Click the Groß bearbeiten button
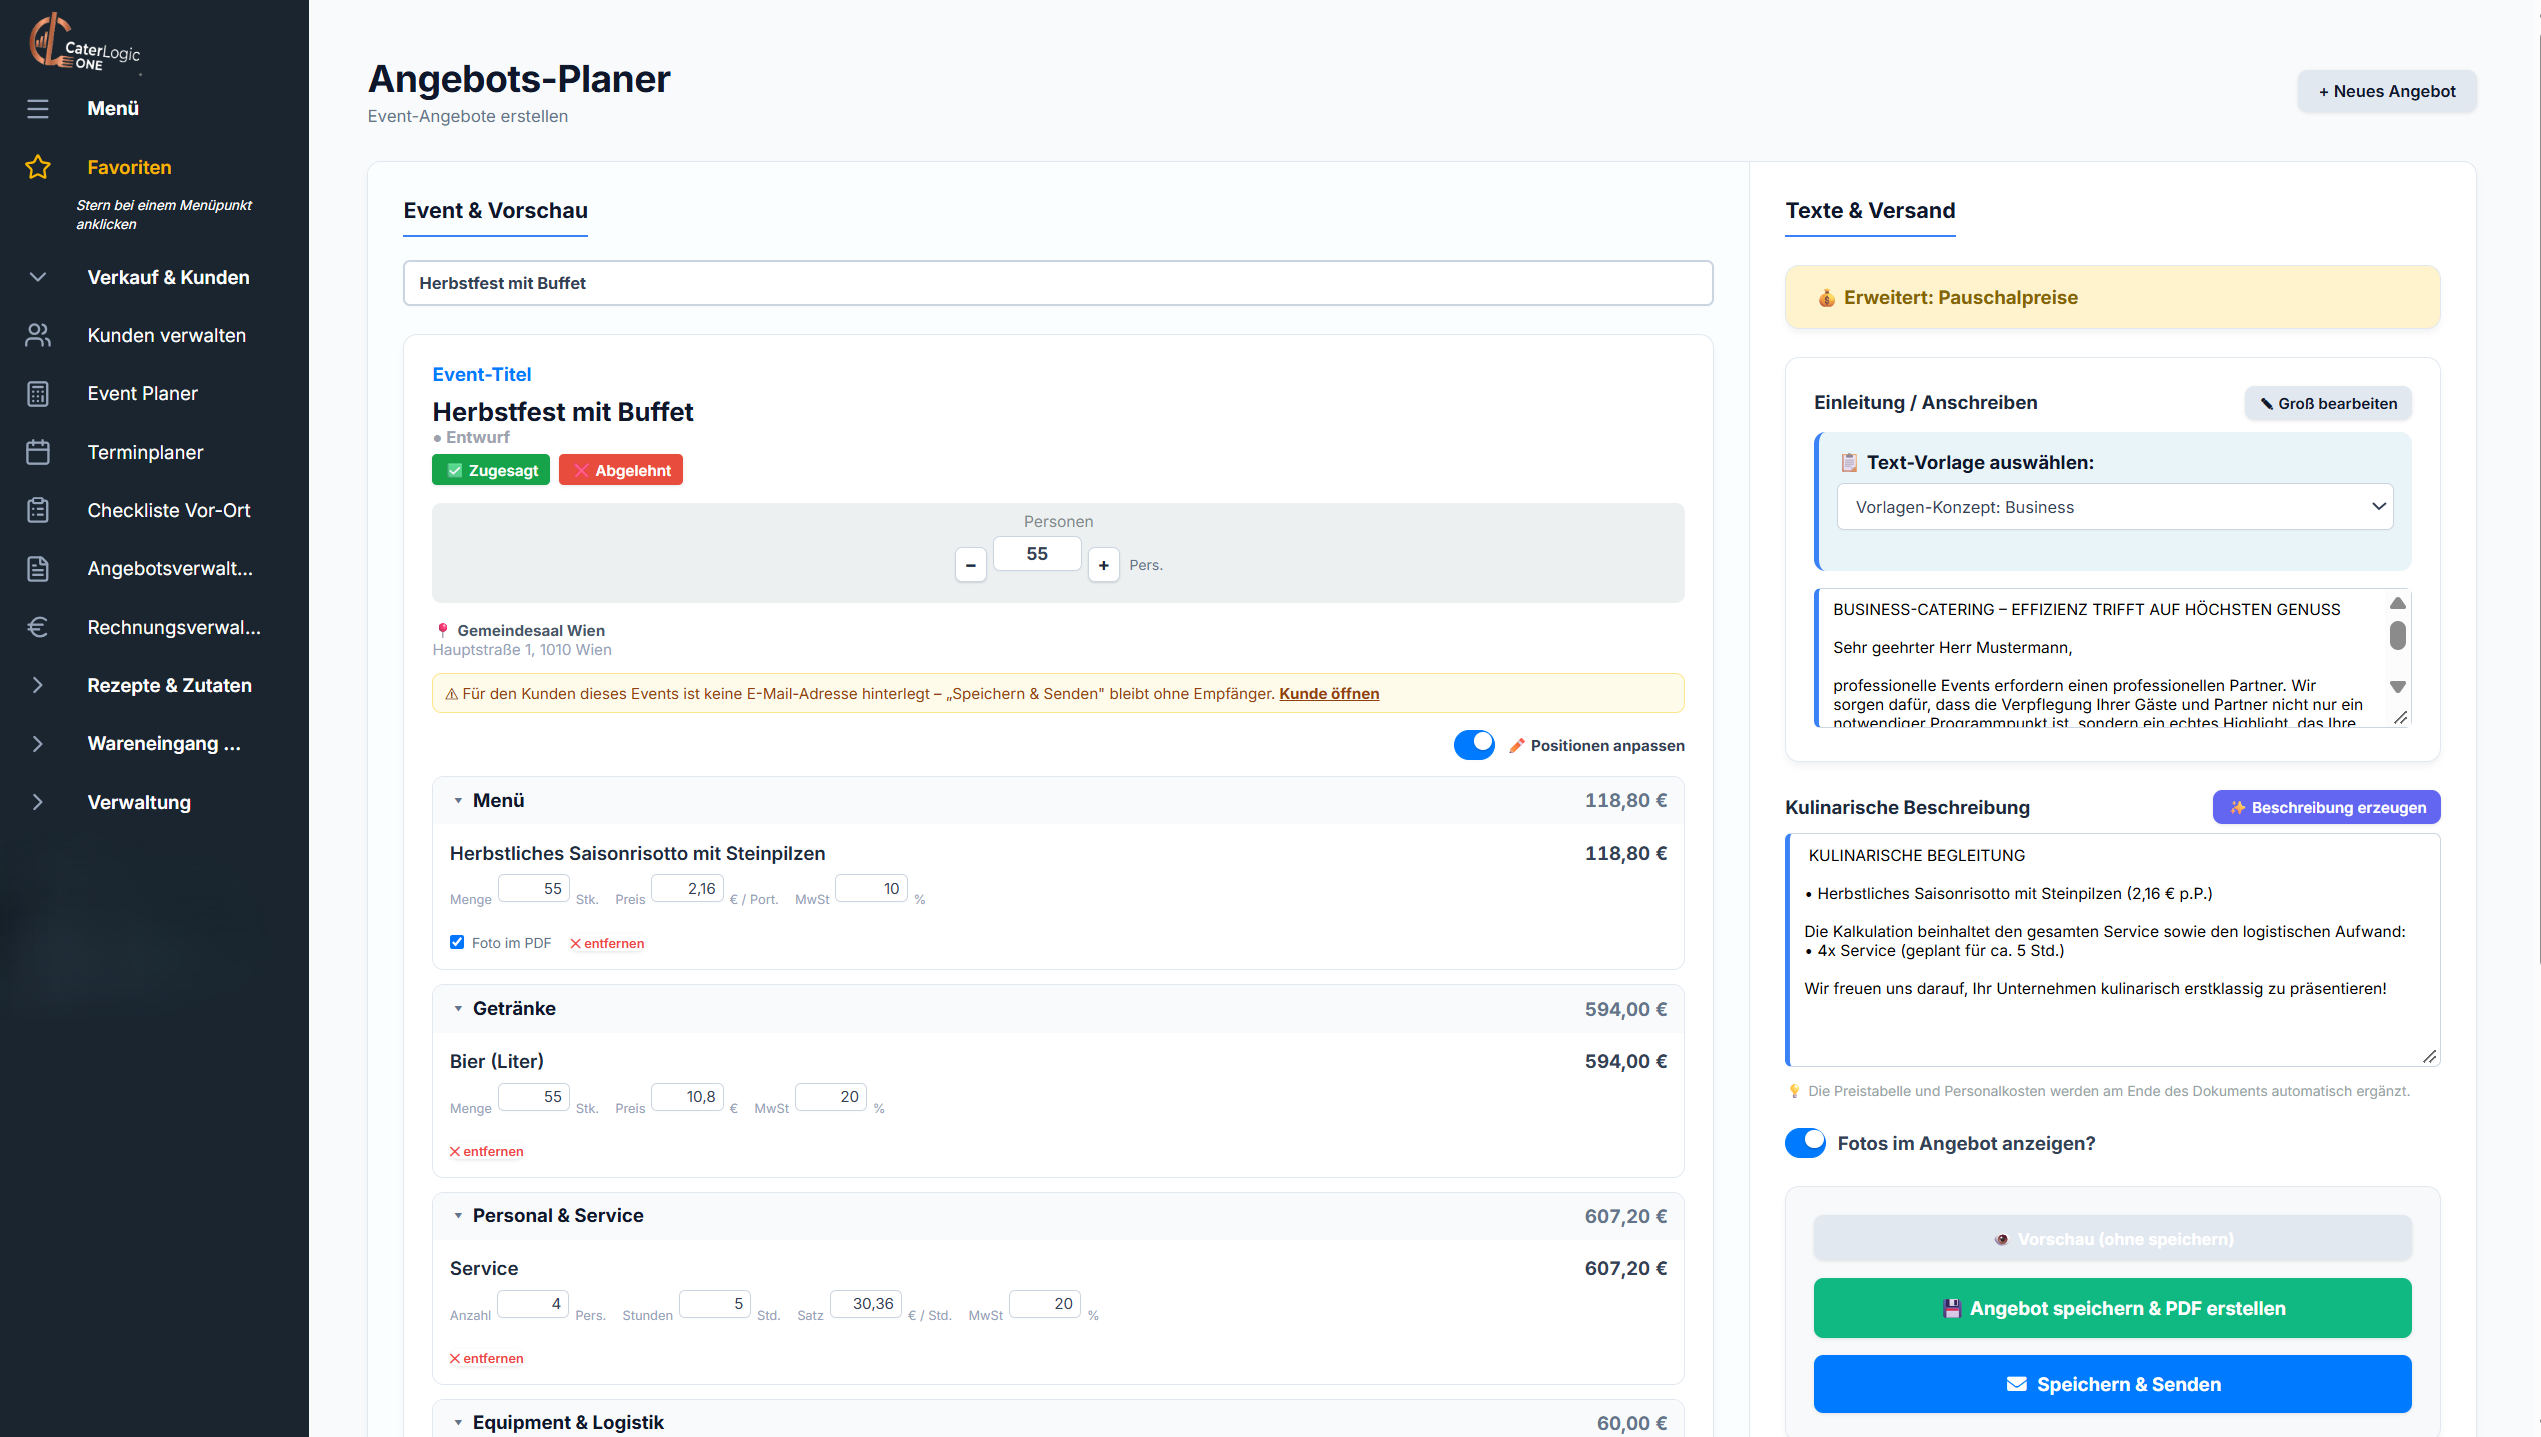This screenshot has width=2541, height=1437. click(2328, 403)
